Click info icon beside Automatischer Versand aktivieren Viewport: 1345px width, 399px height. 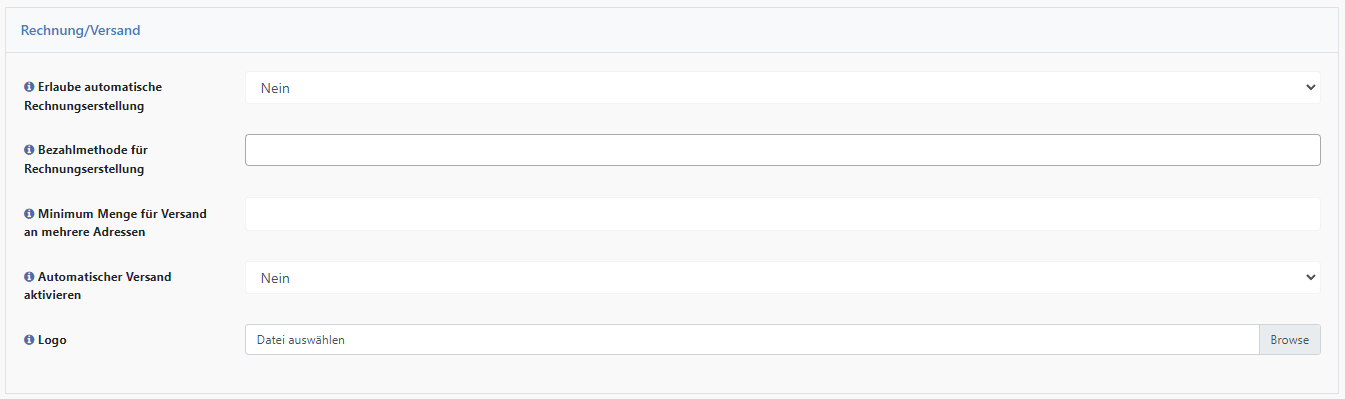[x=28, y=277]
